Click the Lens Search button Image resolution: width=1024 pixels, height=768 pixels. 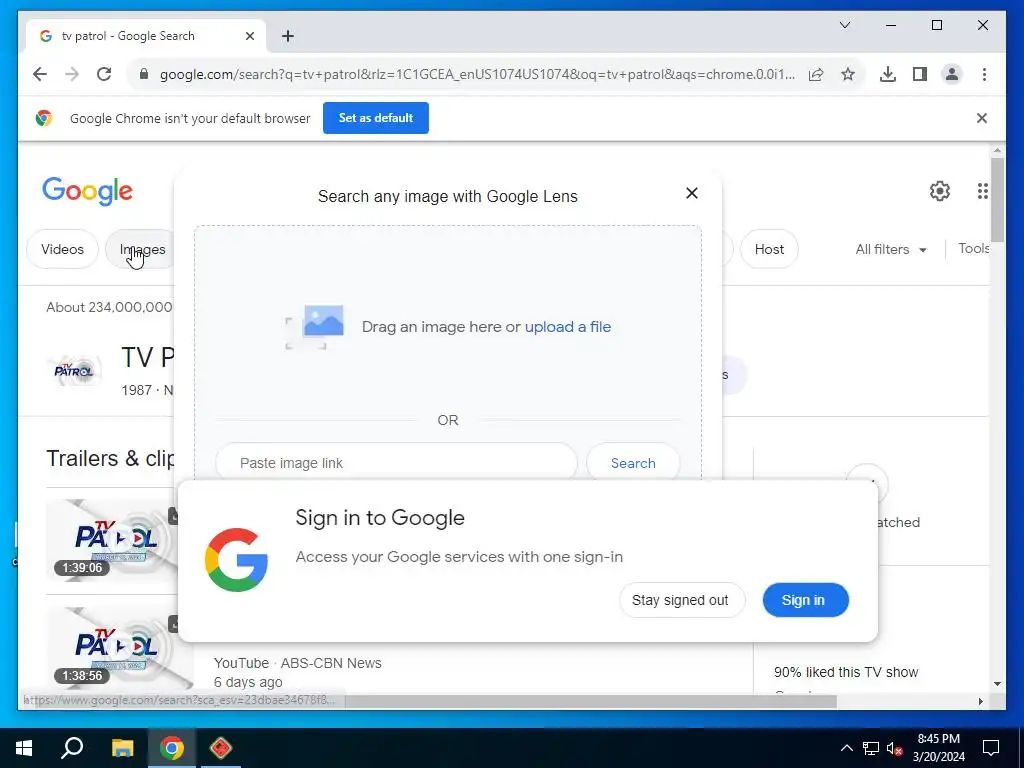point(633,463)
